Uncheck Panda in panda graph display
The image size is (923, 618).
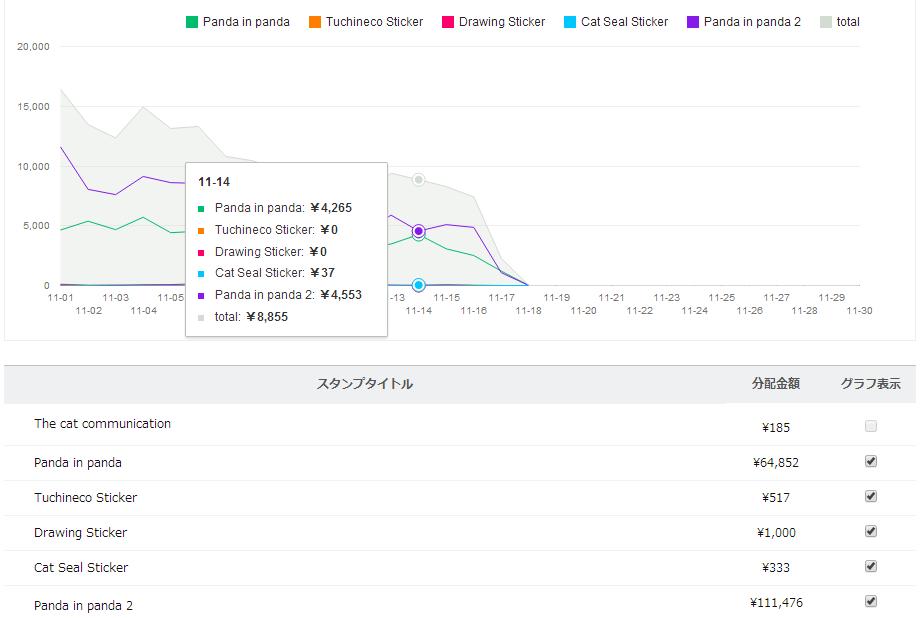871,461
